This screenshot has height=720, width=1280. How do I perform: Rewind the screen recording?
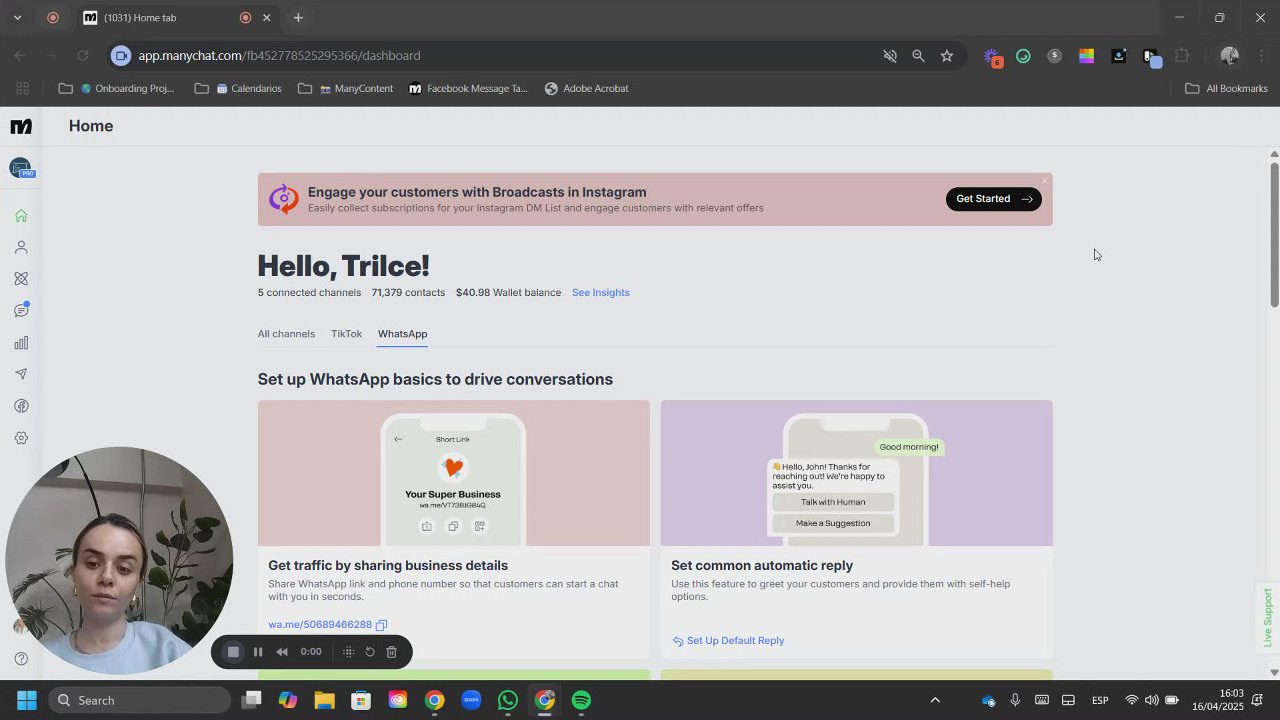pos(282,652)
